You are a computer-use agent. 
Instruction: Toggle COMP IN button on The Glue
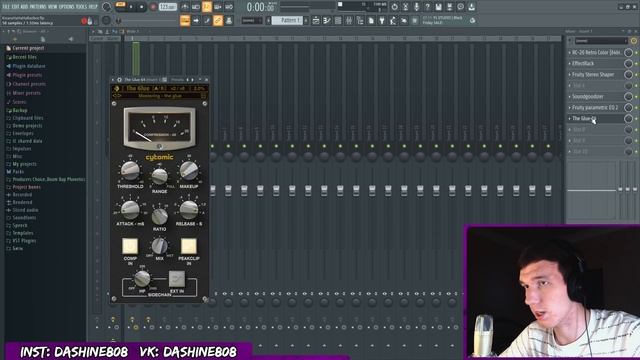tap(130, 246)
